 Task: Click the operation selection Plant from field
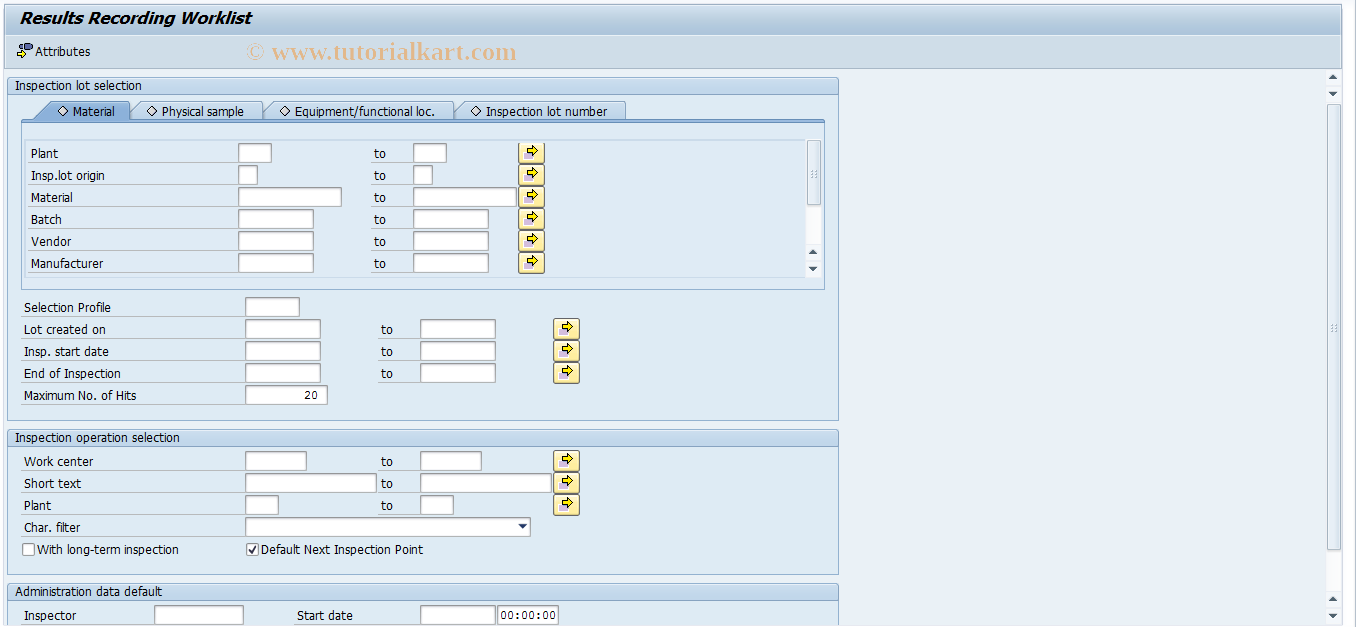point(262,505)
